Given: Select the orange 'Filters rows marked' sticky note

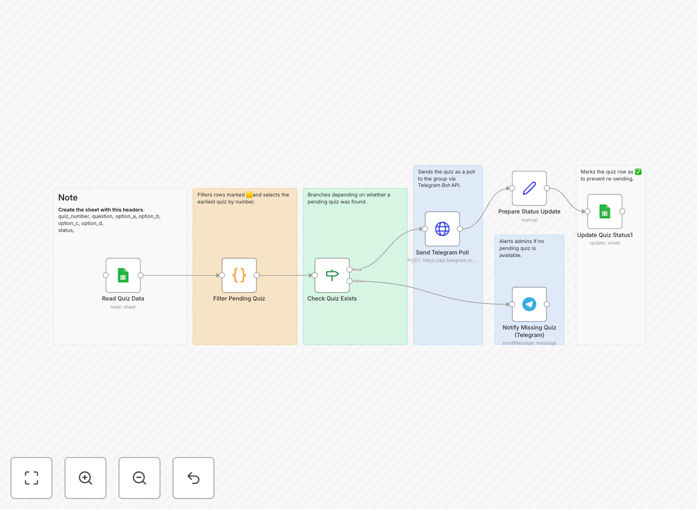Looking at the screenshot, I should (245, 266).
